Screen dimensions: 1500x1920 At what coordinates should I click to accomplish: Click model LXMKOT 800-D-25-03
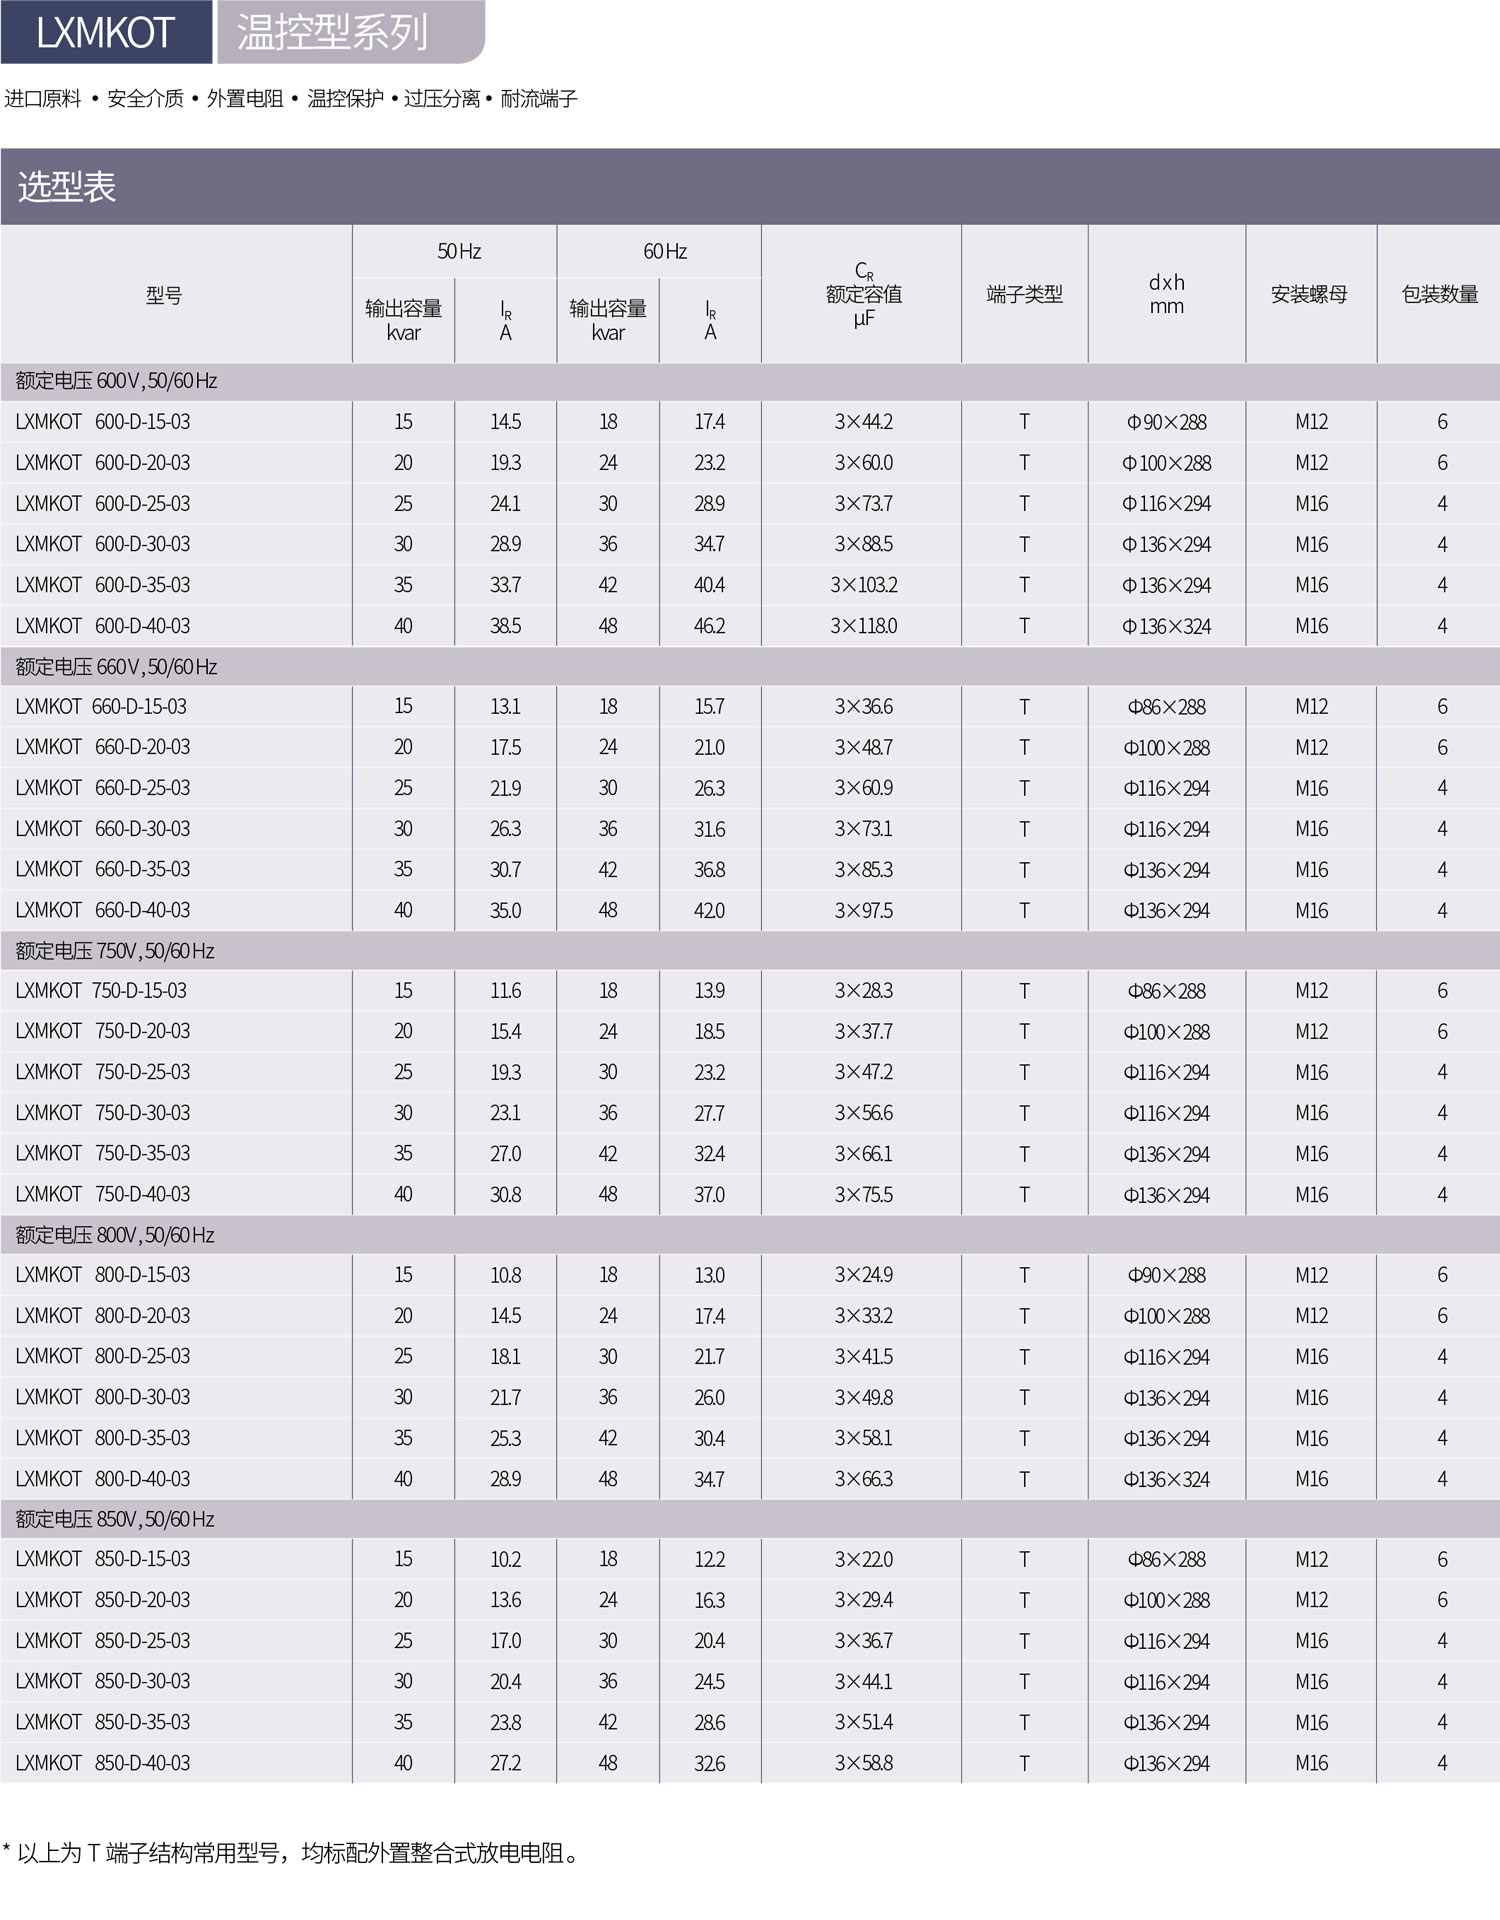(x=103, y=1357)
